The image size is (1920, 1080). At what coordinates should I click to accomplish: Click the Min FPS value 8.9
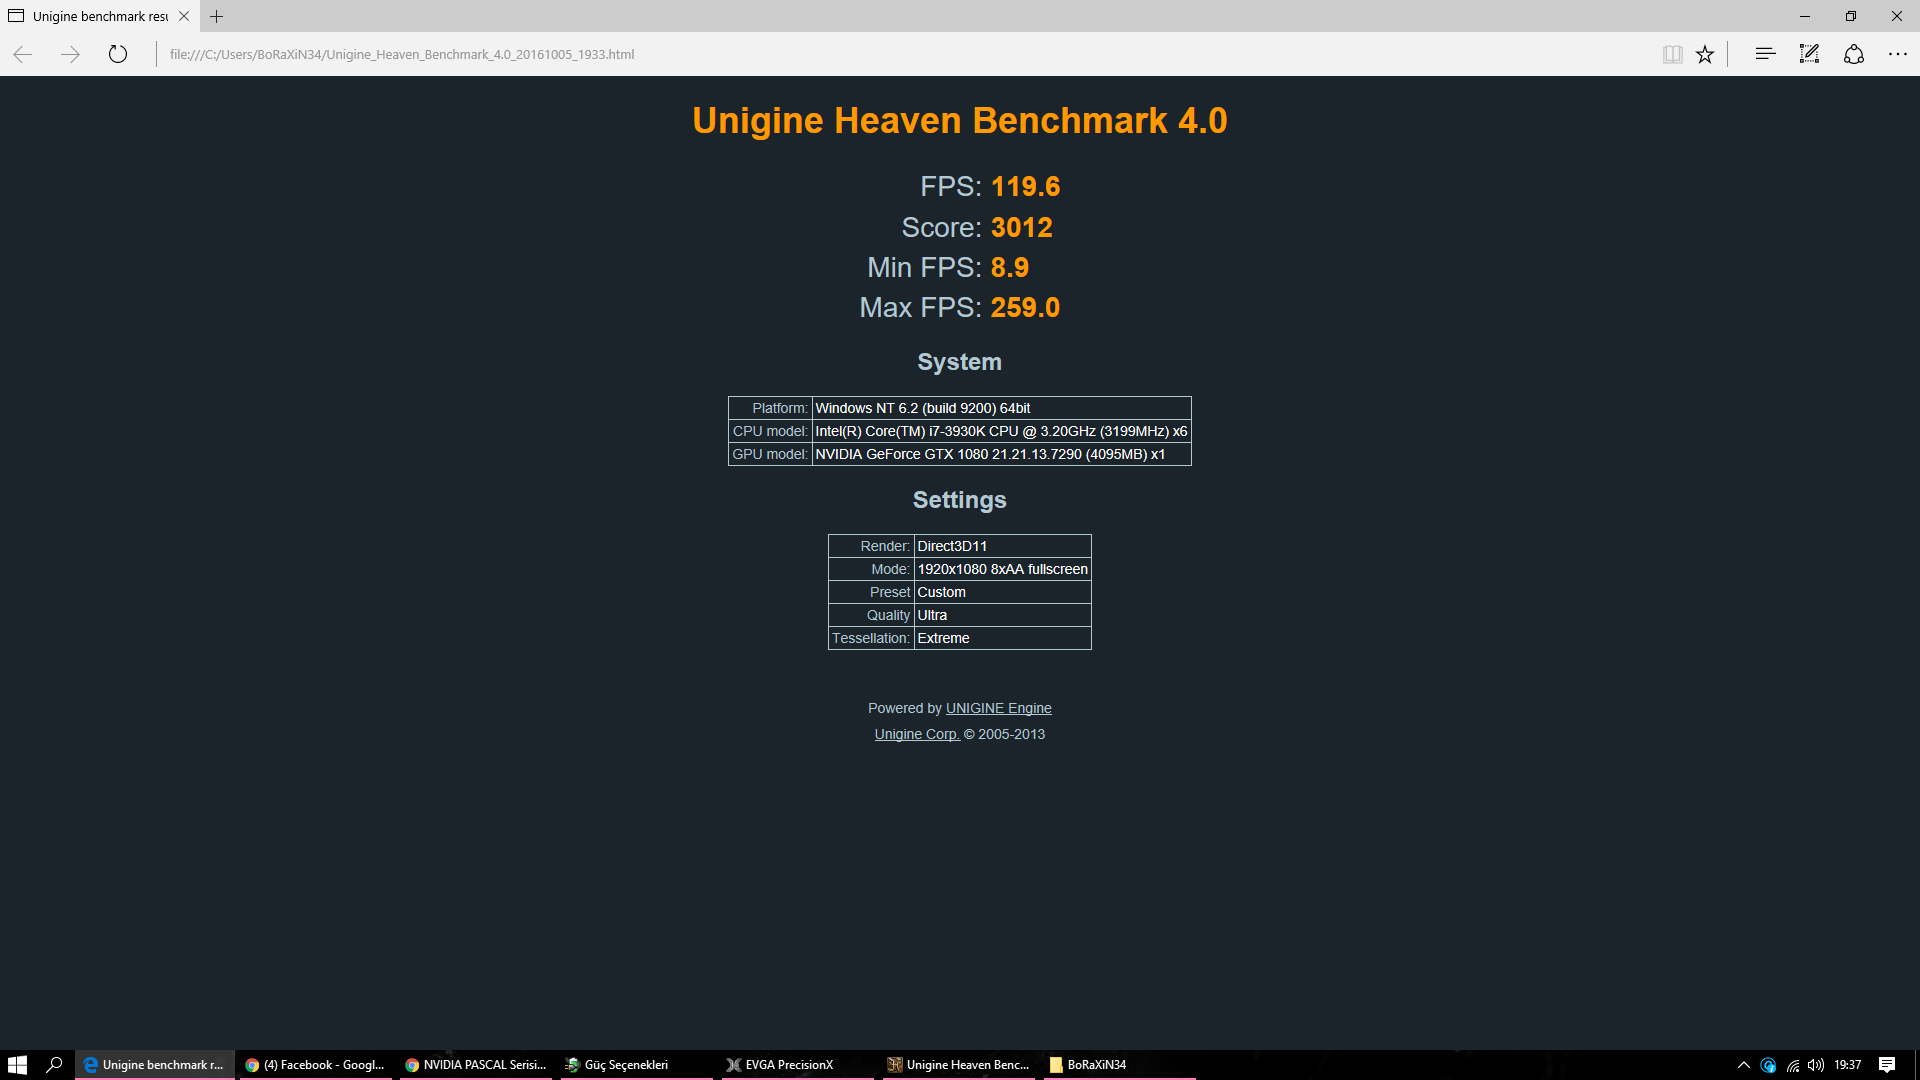[x=1009, y=268]
